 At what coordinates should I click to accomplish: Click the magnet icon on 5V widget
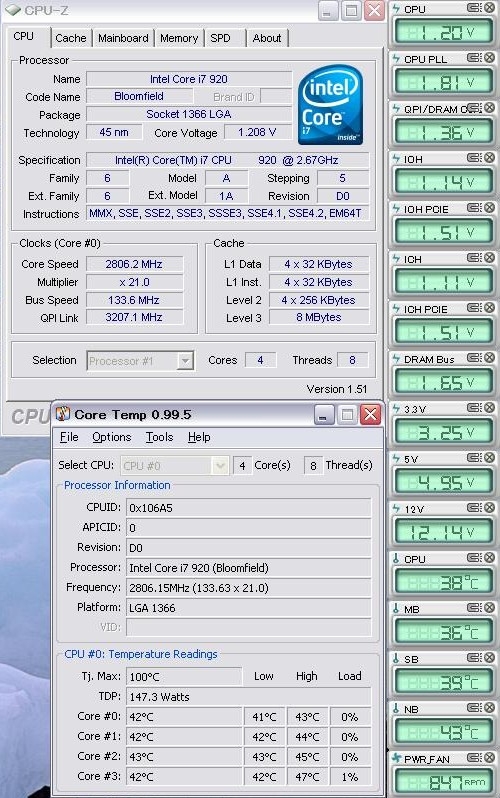click(474, 458)
